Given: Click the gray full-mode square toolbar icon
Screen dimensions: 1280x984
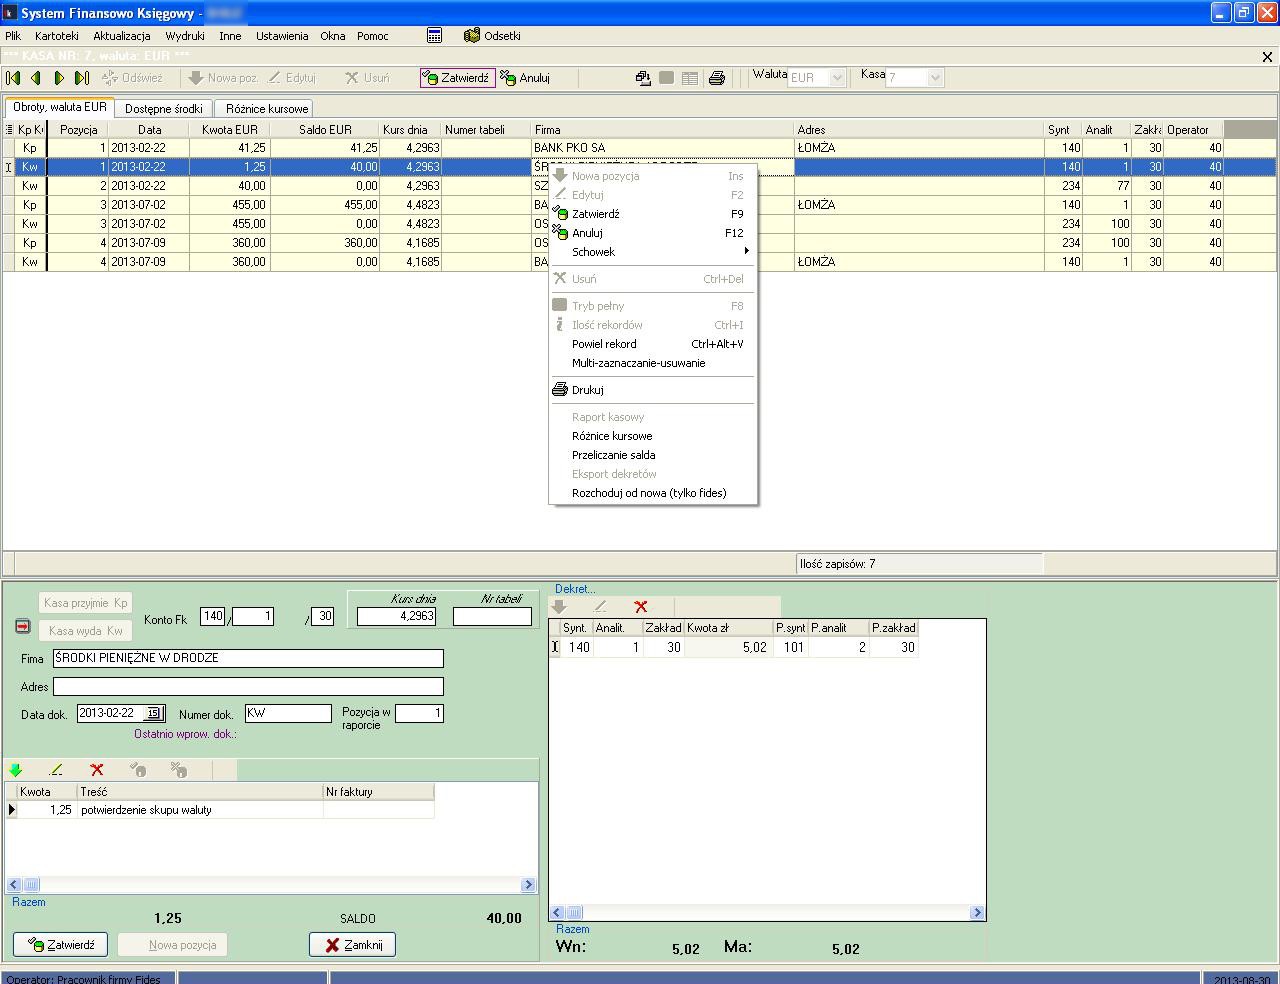Looking at the screenshot, I should tap(667, 78).
